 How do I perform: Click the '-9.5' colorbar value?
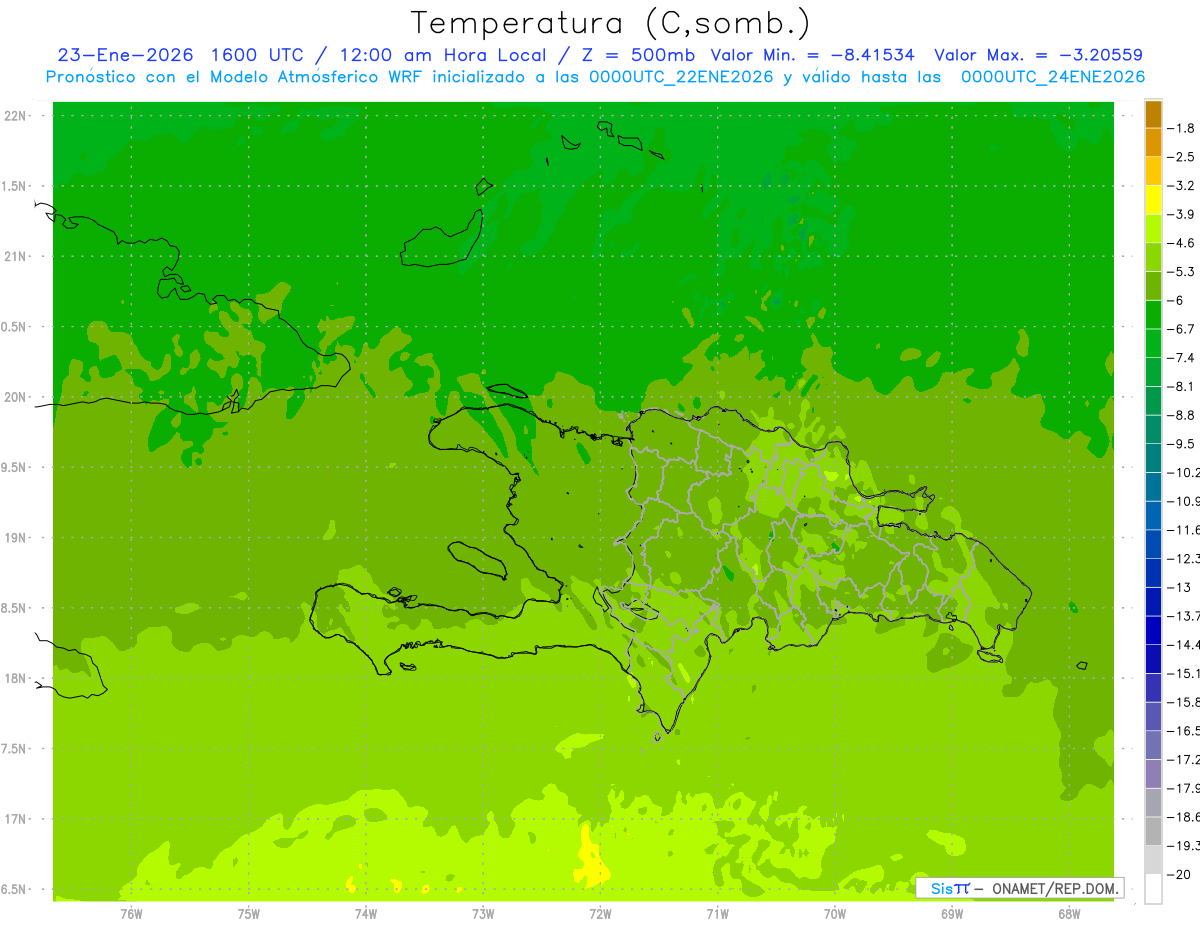1183,443
